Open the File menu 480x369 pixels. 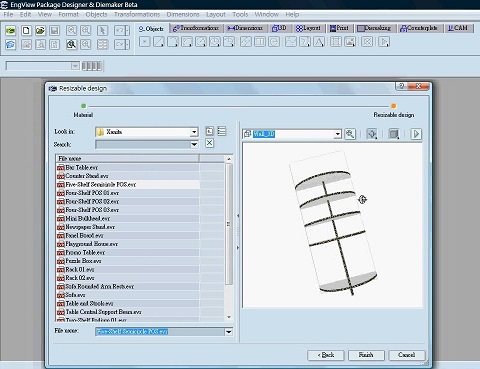[x=8, y=14]
